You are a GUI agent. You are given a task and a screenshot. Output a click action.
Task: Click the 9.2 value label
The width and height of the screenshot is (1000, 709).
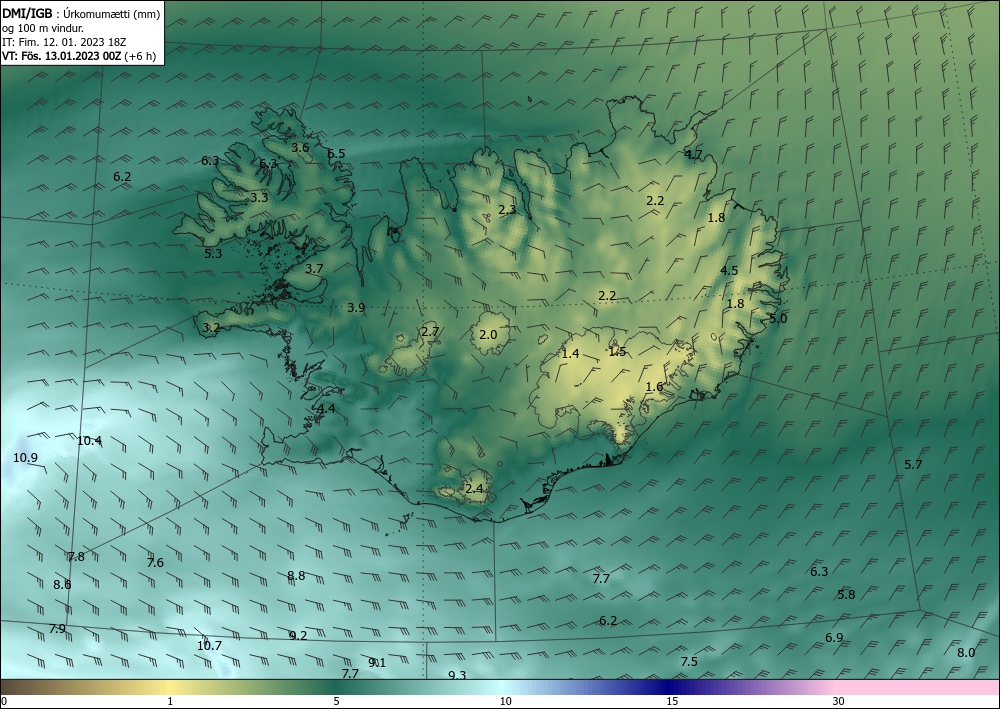pos(298,636)
